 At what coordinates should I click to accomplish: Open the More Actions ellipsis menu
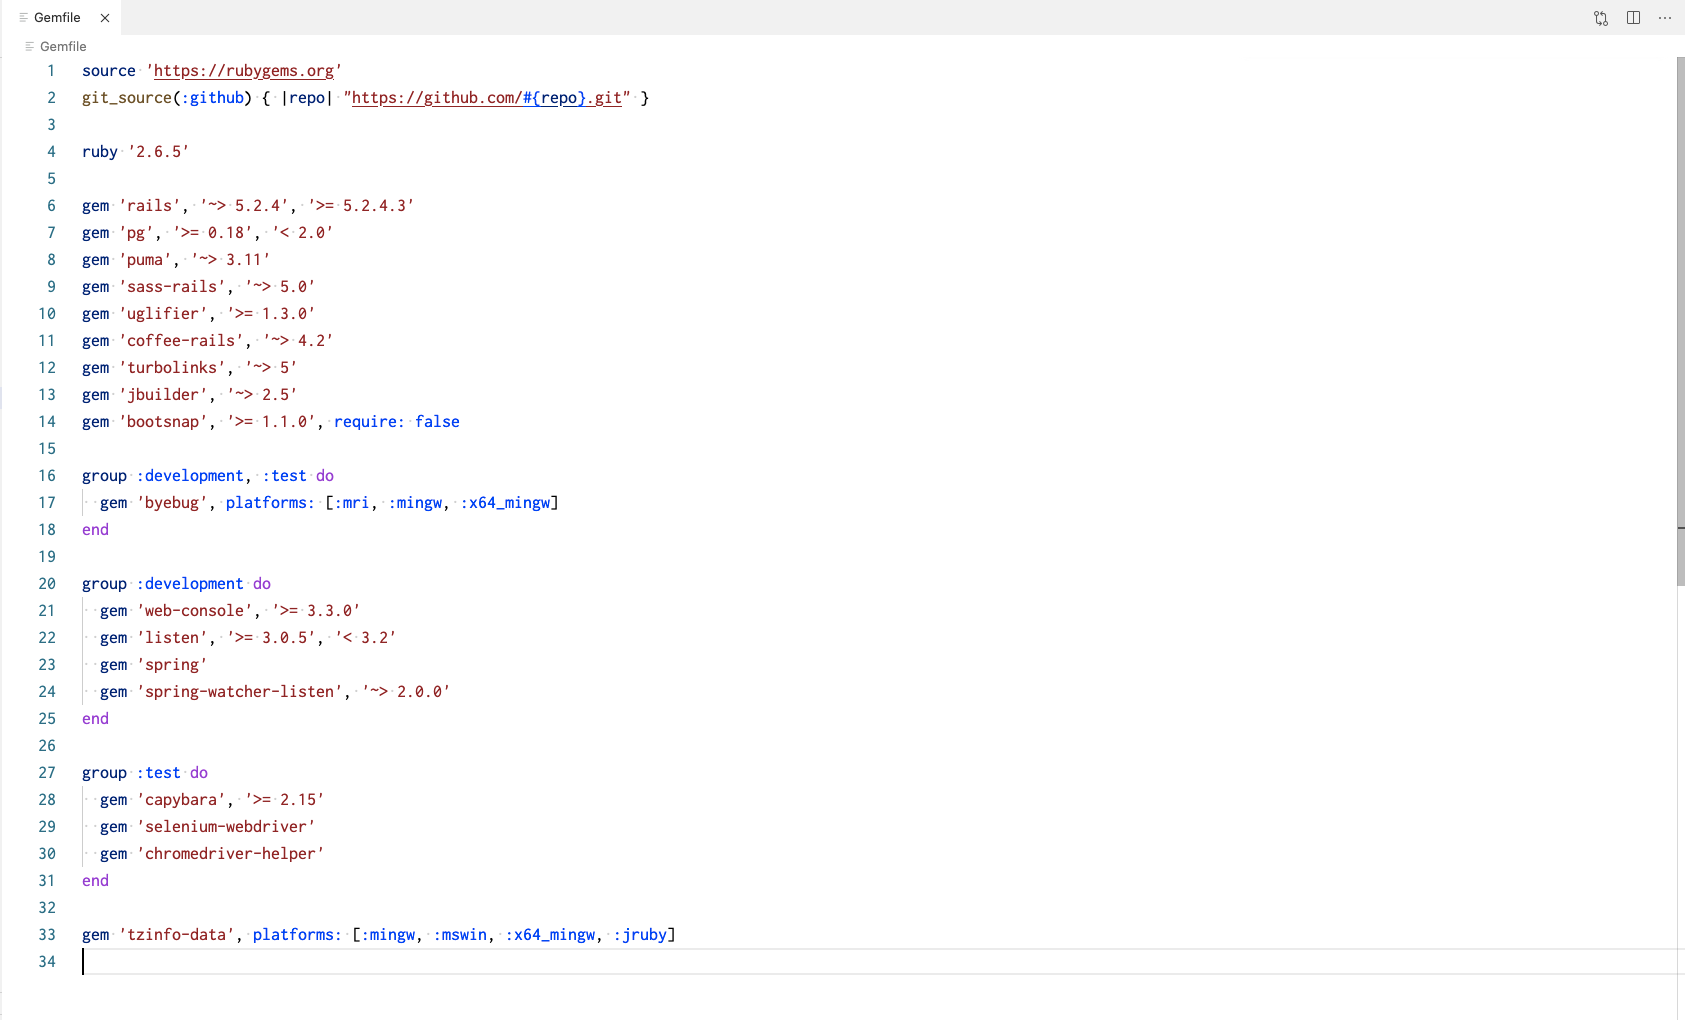(x=1665, y=18)
